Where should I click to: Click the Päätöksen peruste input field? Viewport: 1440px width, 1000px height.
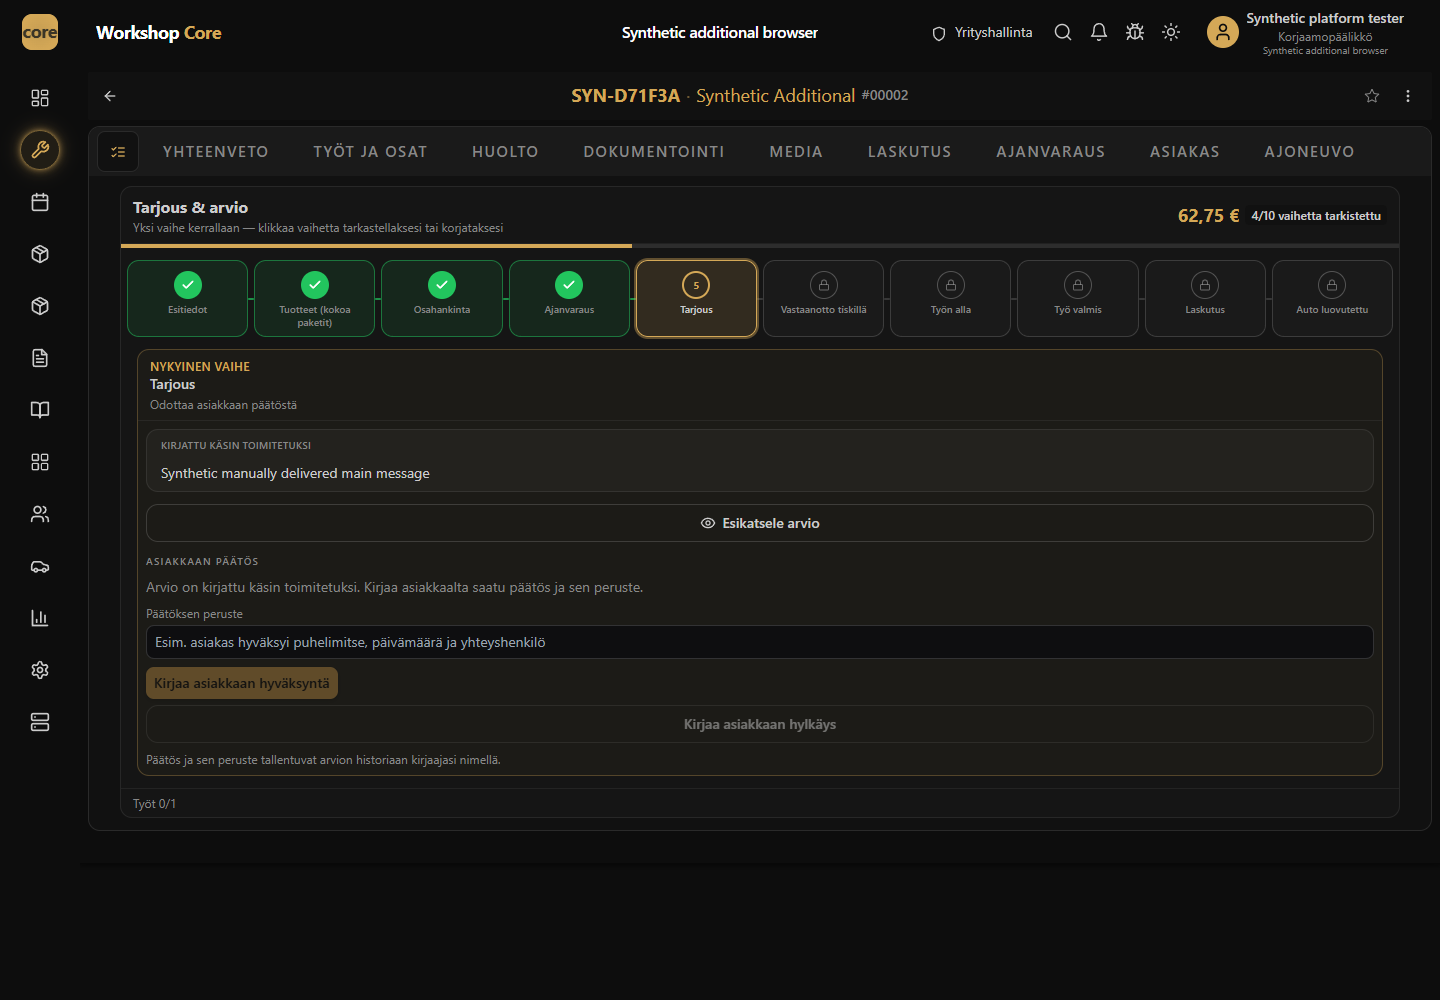[760, 642]
